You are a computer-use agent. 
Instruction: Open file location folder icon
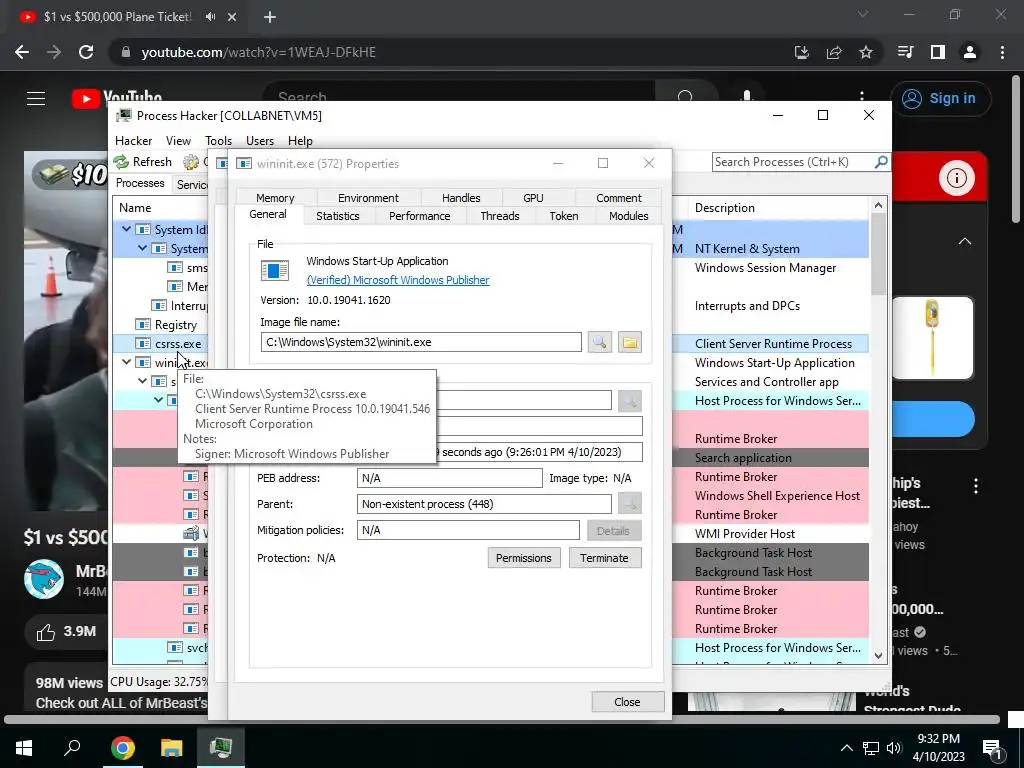(630, 342)
